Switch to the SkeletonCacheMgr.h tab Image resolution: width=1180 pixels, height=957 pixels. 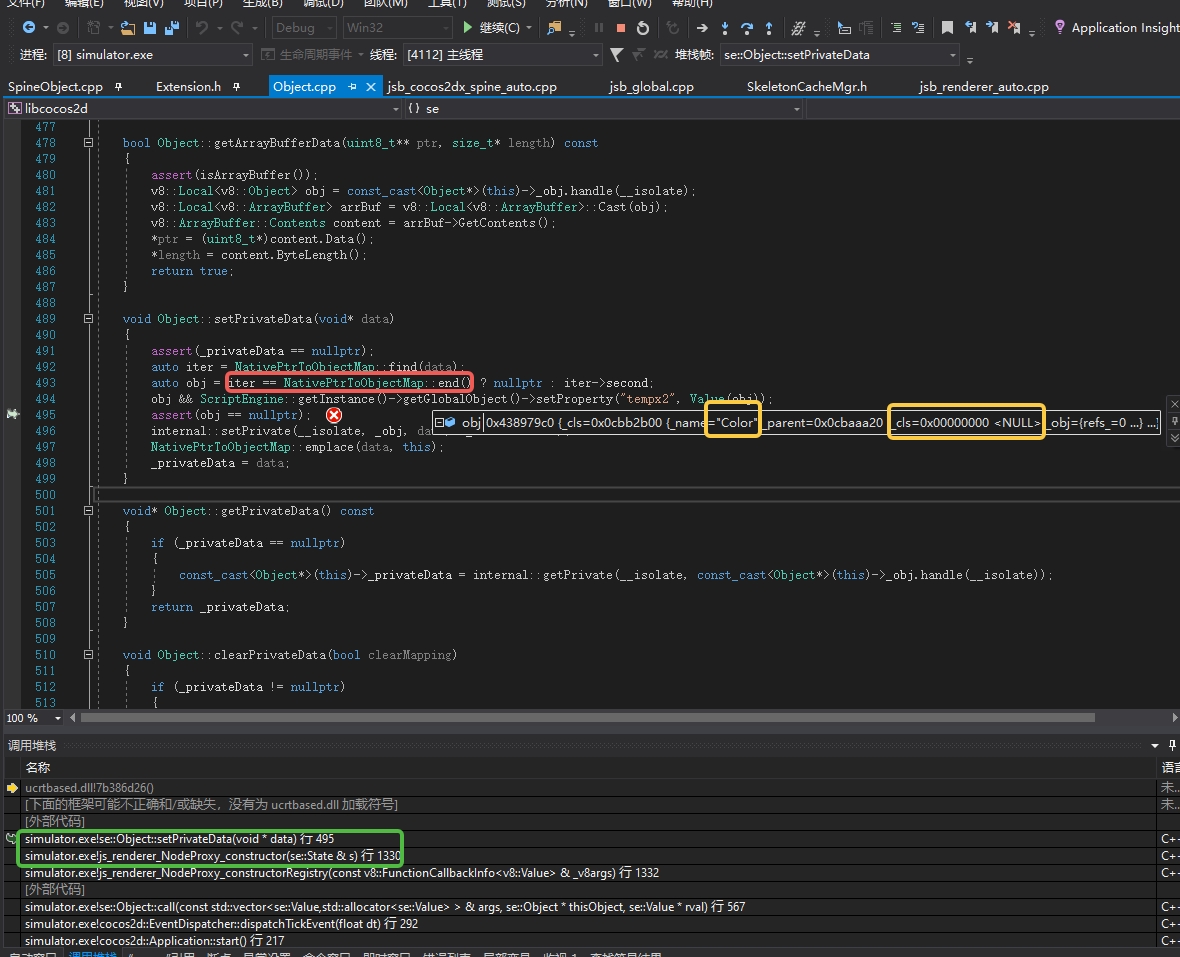pyautogui.click(x=806, y=87)
